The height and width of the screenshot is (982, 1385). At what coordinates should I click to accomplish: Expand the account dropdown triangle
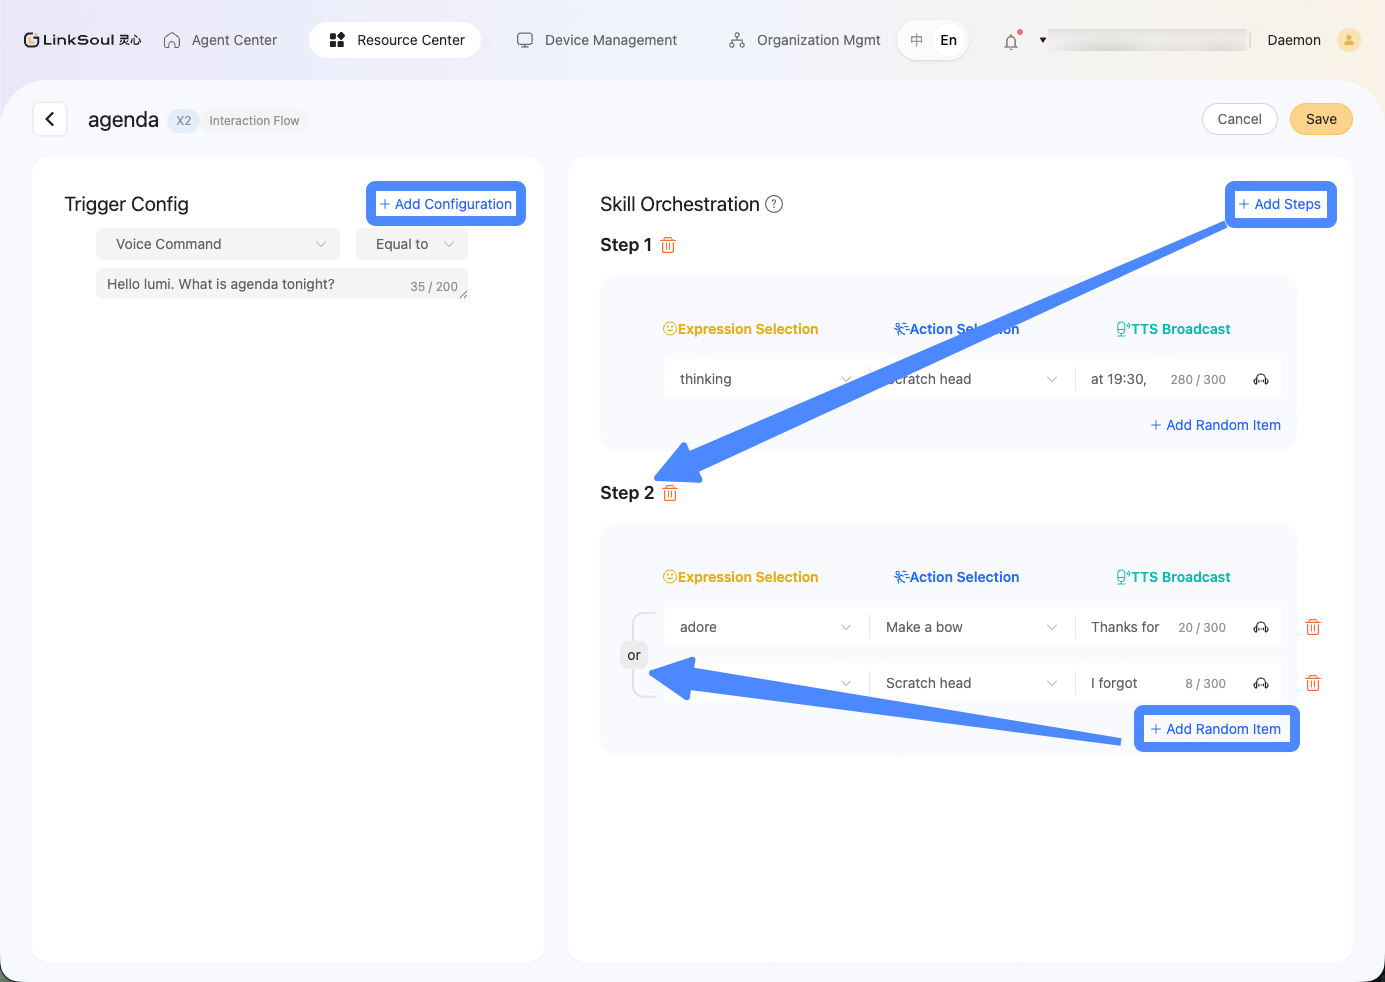[1043, 40]
